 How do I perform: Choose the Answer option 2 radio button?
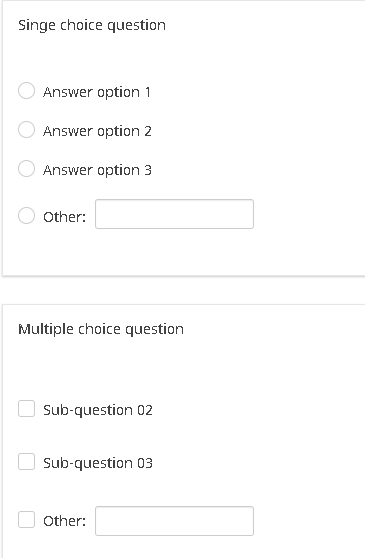26,129
